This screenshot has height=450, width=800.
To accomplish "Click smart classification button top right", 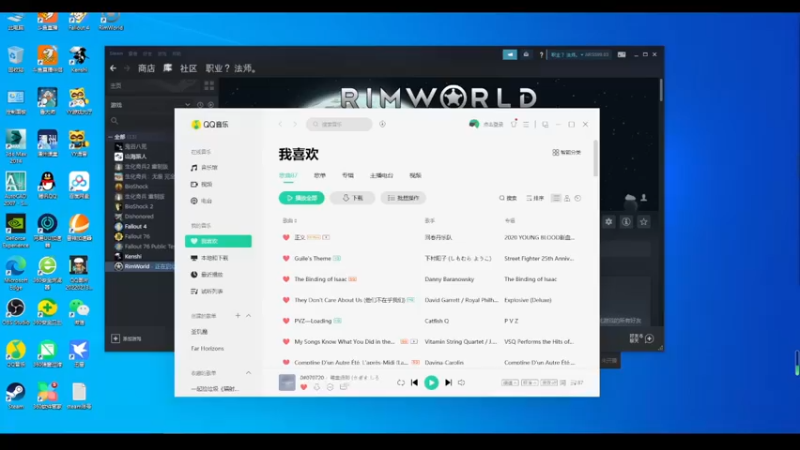I will tap(566, 153).
